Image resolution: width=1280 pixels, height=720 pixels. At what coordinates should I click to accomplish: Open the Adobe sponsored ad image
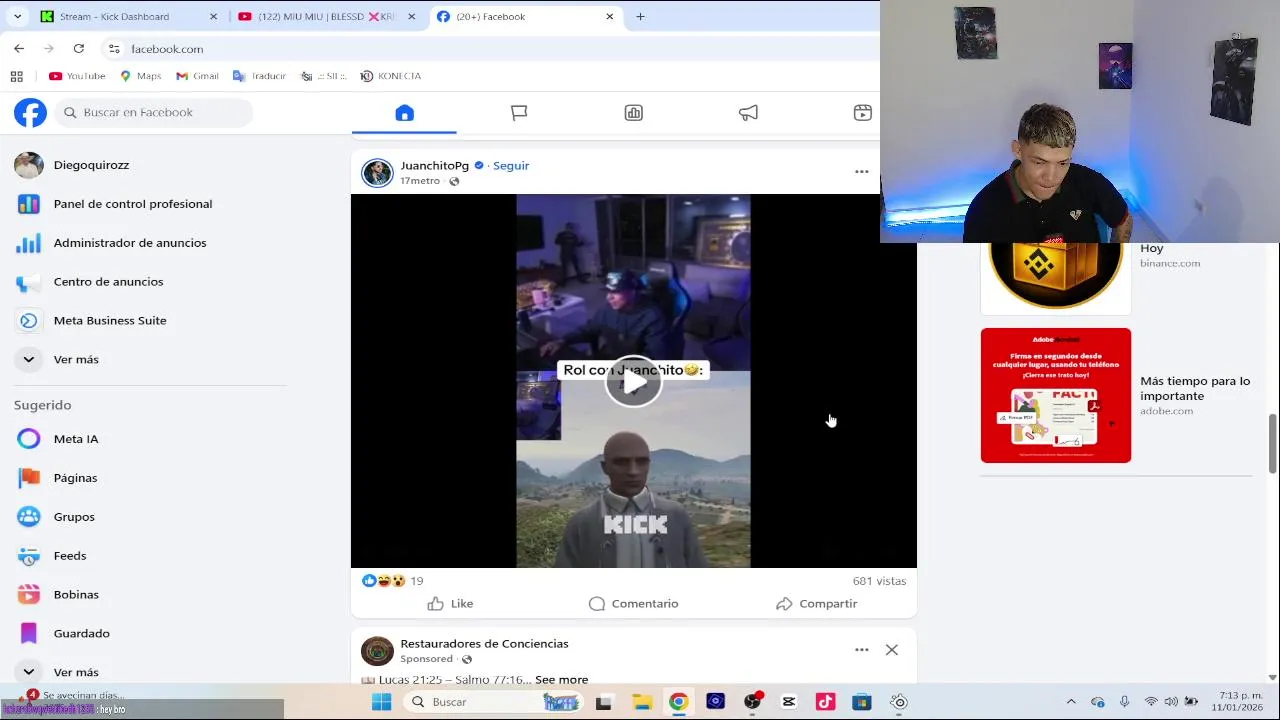click(1056, 396)
